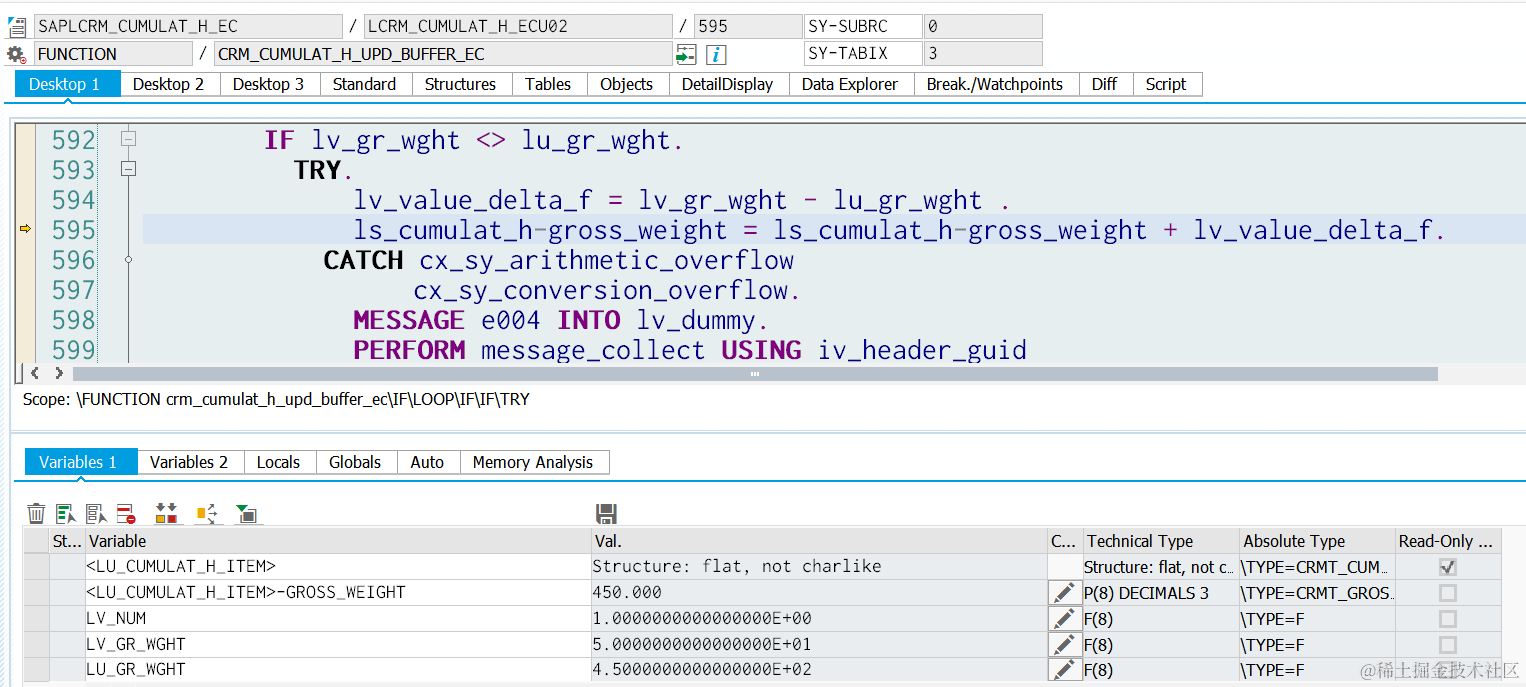The width and height of the screenshot is (1526, 687).
Task: Open the Break./Watchpoints tab
Action: click(995, 84)
